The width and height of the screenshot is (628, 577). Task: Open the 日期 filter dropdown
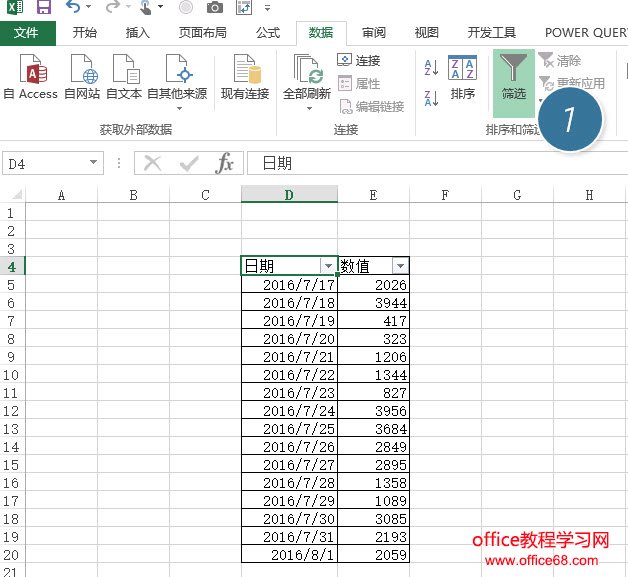328,266
